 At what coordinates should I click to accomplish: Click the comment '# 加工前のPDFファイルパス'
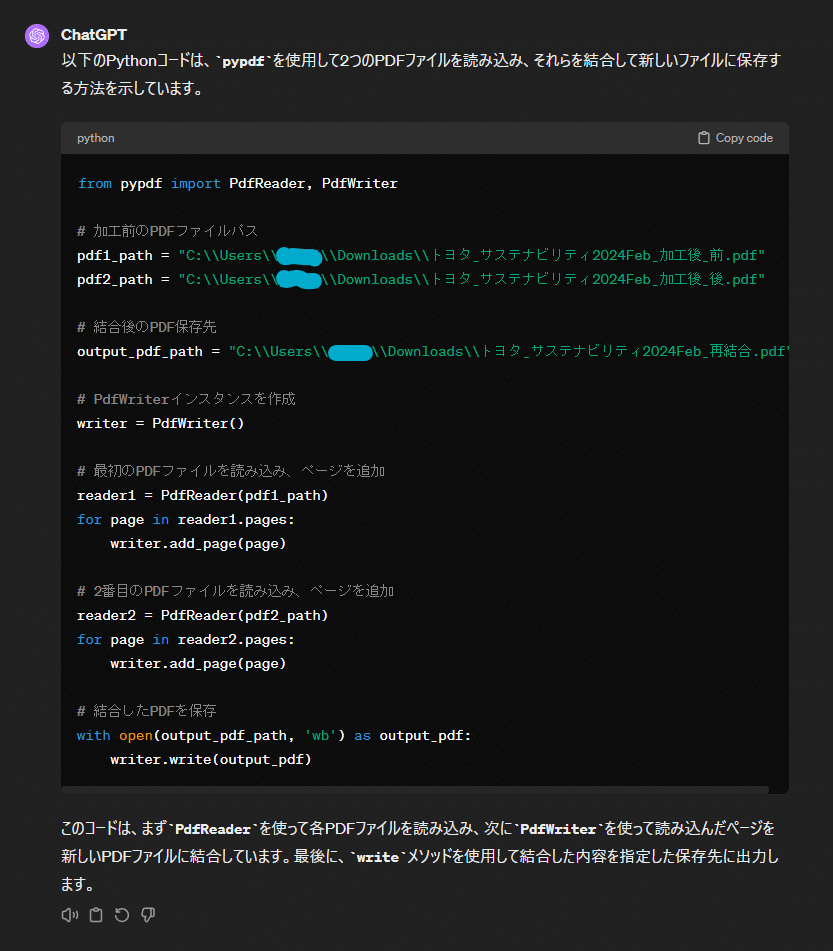point(167,231)
